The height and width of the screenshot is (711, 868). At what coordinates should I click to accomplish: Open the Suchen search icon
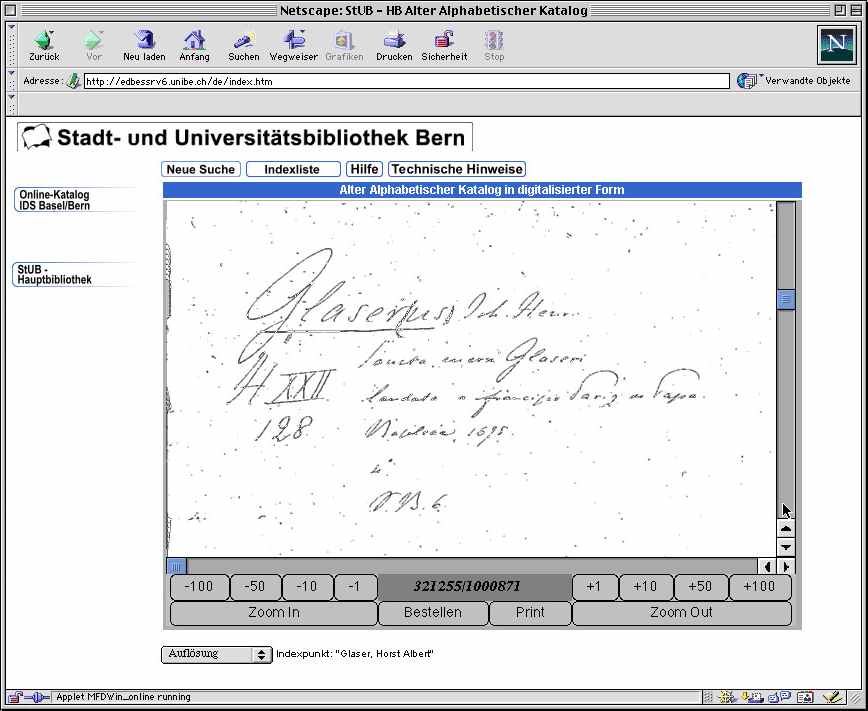click(243, 41)
